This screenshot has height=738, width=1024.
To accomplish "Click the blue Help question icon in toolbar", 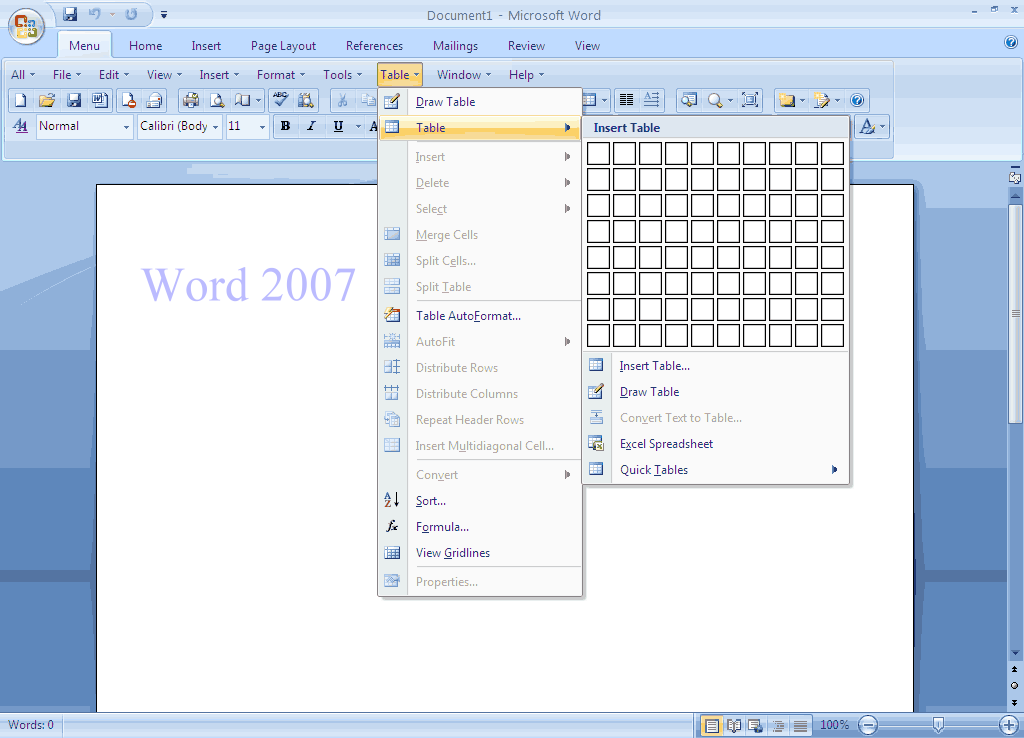I will click(857, 100).
